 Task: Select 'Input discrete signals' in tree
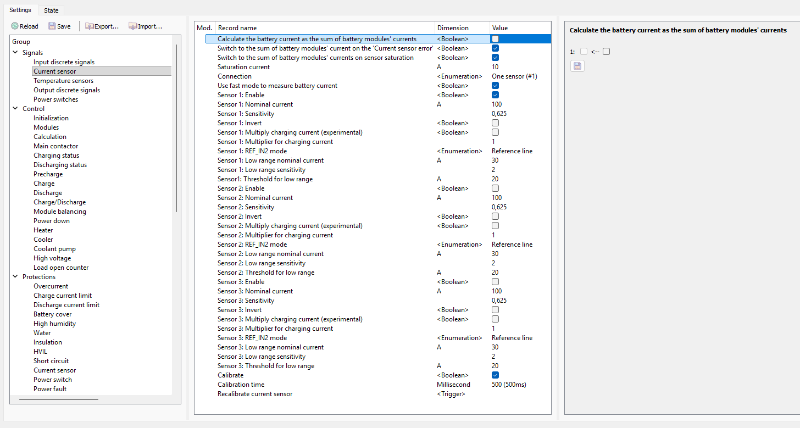click(64, 62)
